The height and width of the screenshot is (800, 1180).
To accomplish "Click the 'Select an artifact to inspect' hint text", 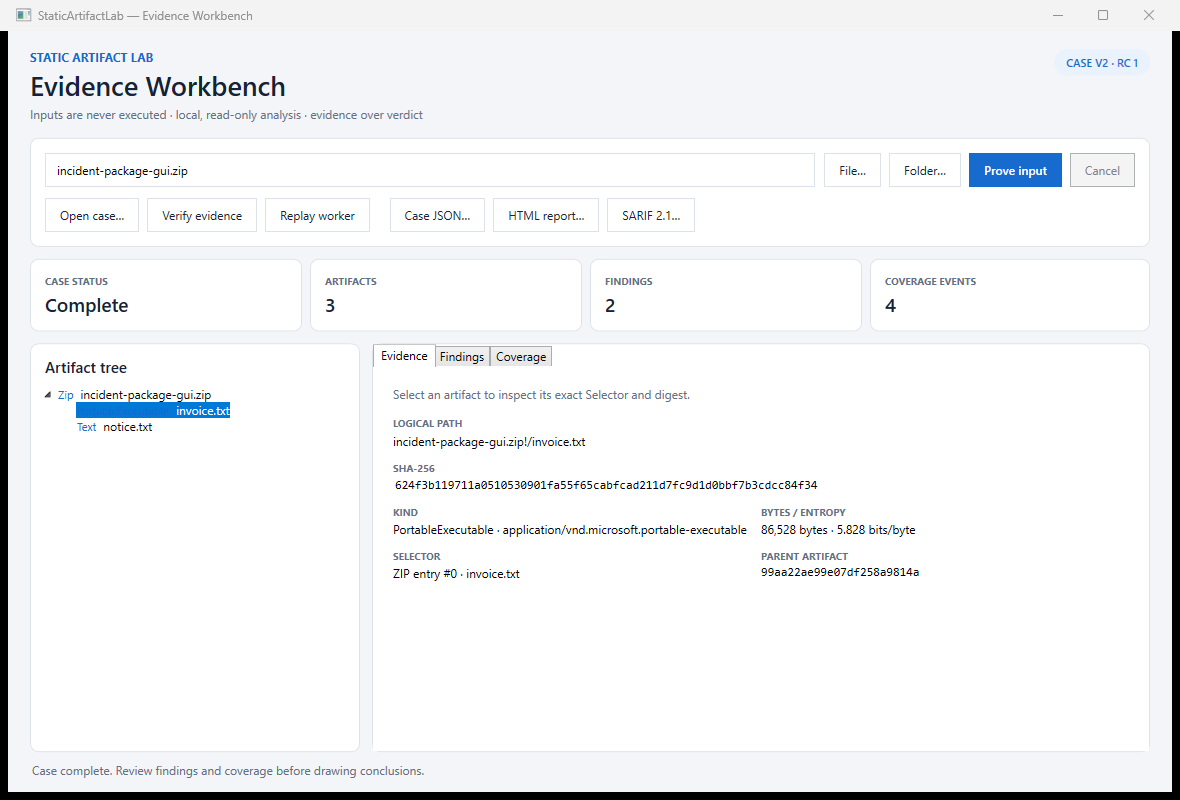I will coord(541,394).
